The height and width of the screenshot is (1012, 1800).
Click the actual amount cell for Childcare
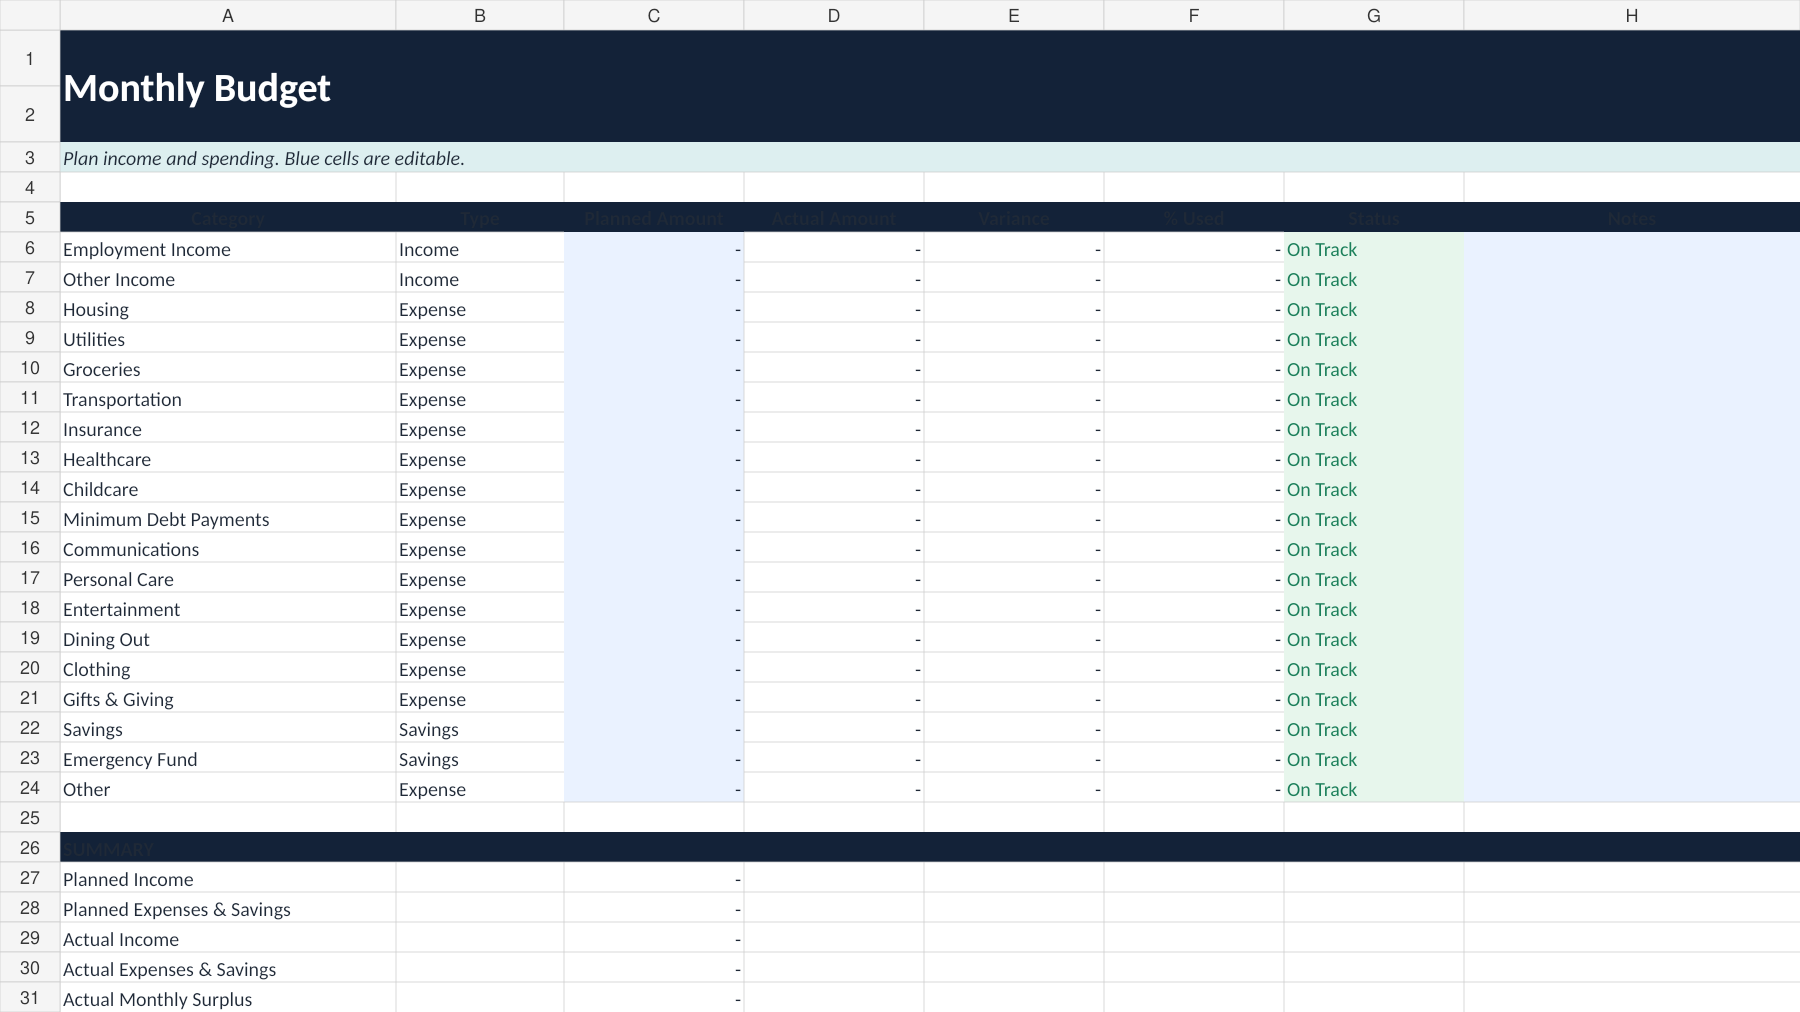[x=834, y=488]
